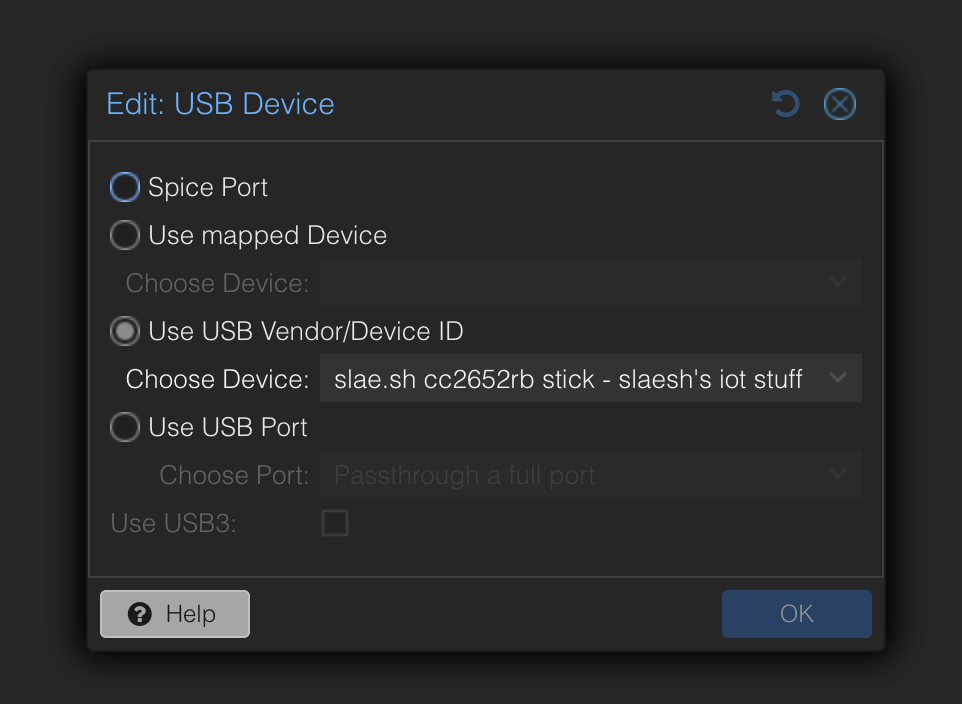
Task: Click the "Spice Port" label text
Action: [x=208, y=187]
